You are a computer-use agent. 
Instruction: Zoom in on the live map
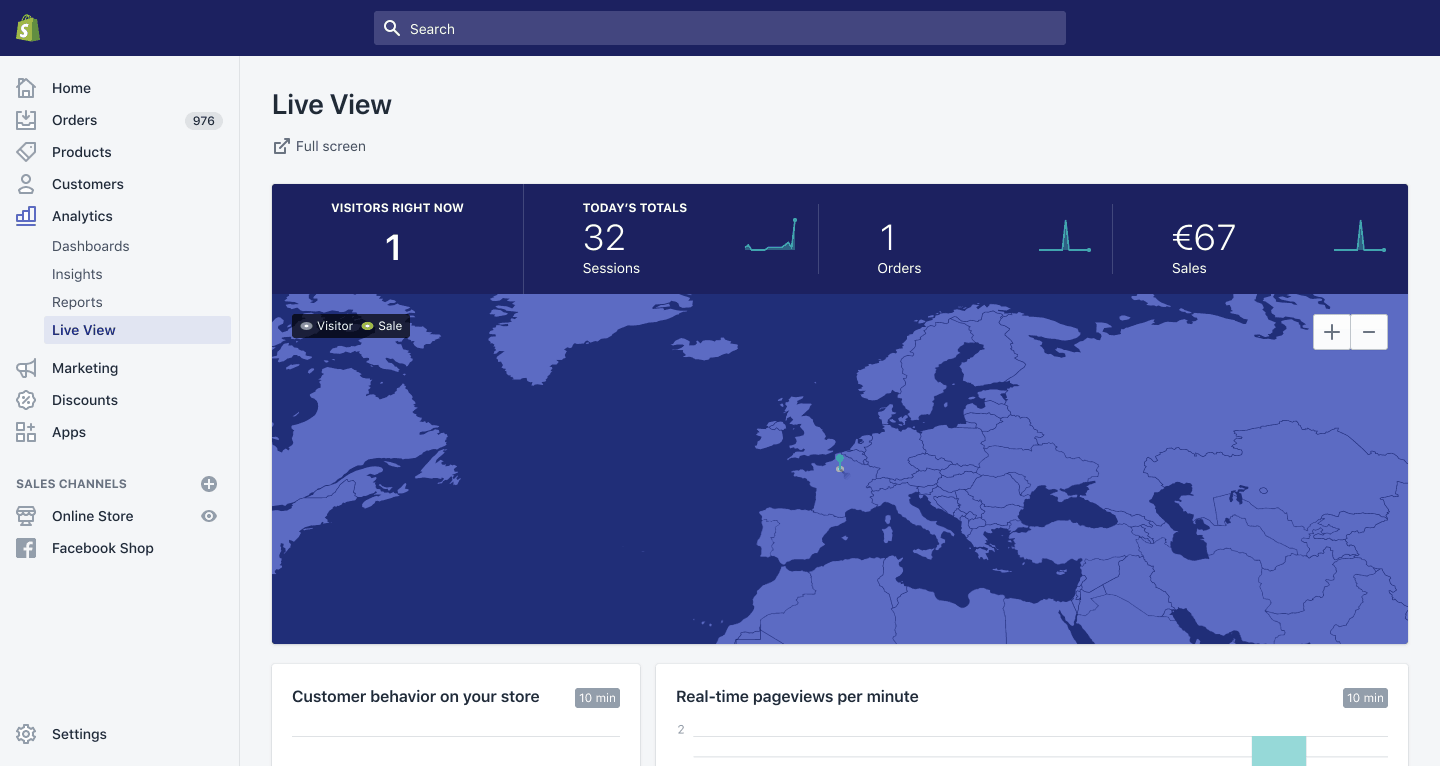[1332, 332]
